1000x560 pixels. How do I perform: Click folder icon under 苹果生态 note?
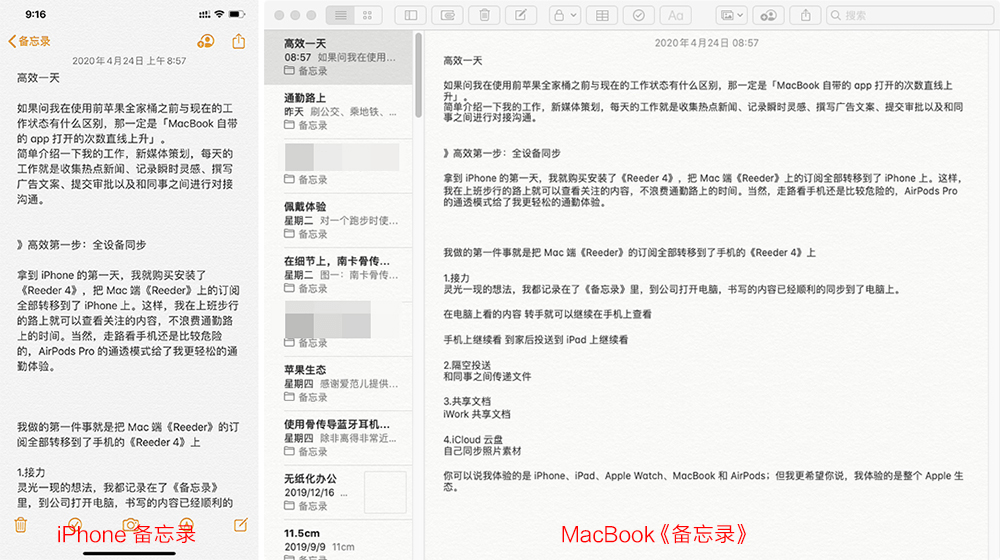[x=289, y=397]
